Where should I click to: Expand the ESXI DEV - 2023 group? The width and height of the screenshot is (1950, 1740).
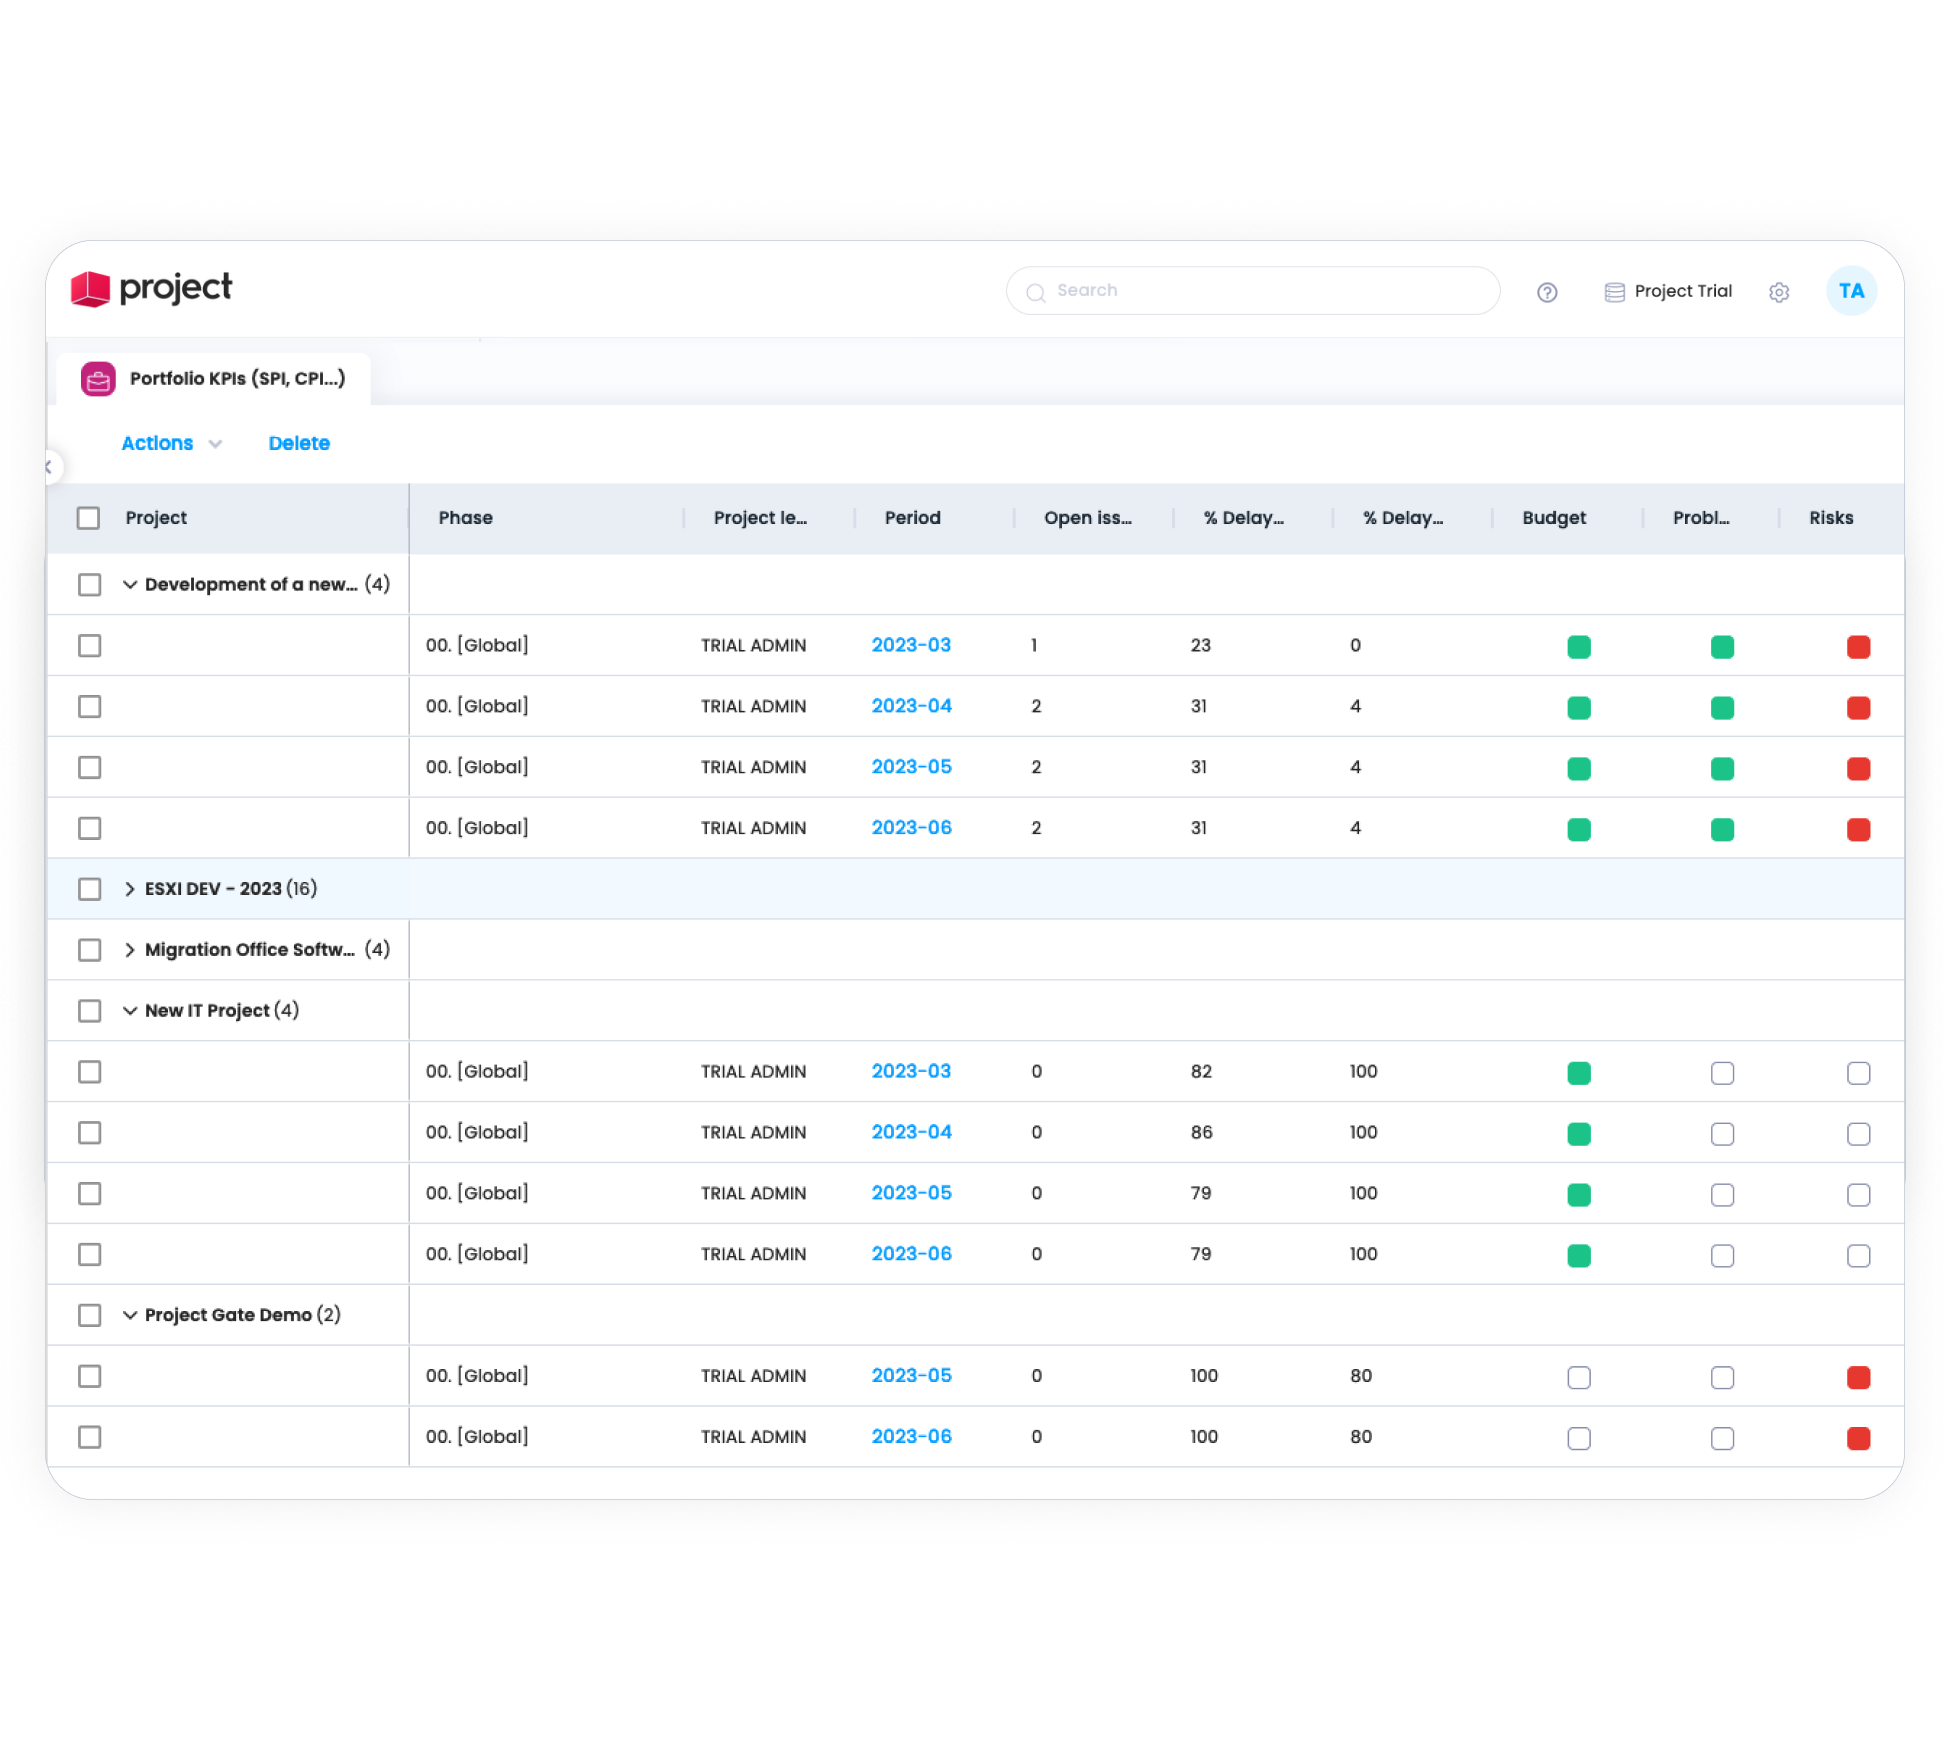pos(130,889)
